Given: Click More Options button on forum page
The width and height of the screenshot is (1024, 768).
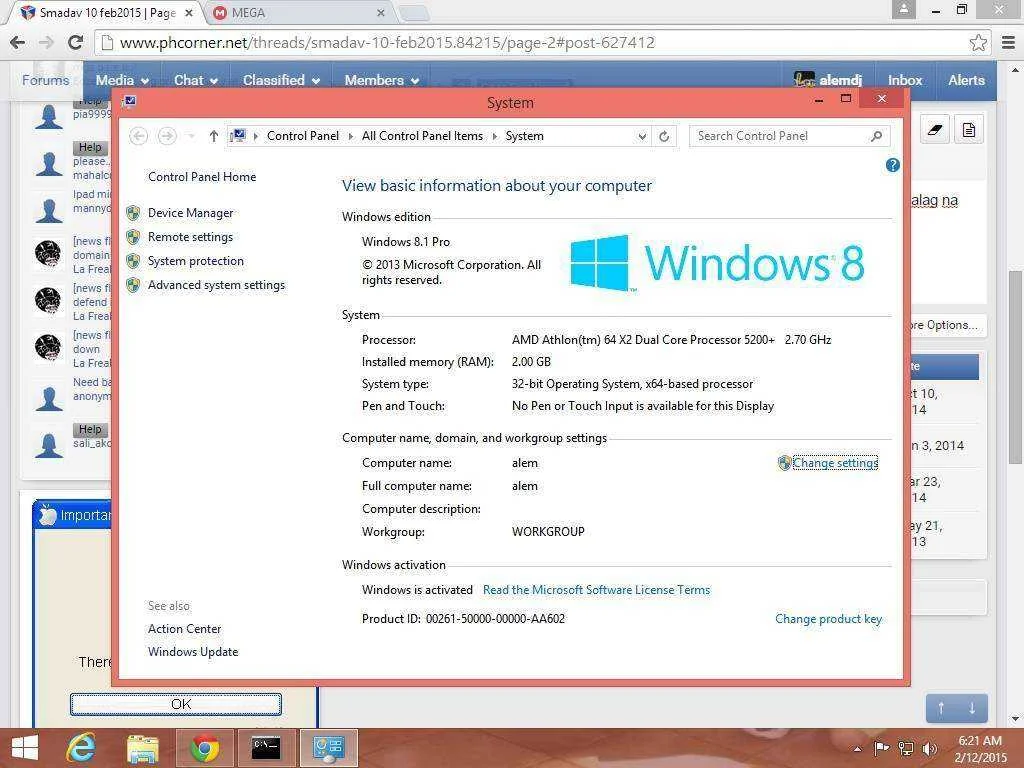Looking at the screenshot, I should pyautogui.click(x=947, y=325).
